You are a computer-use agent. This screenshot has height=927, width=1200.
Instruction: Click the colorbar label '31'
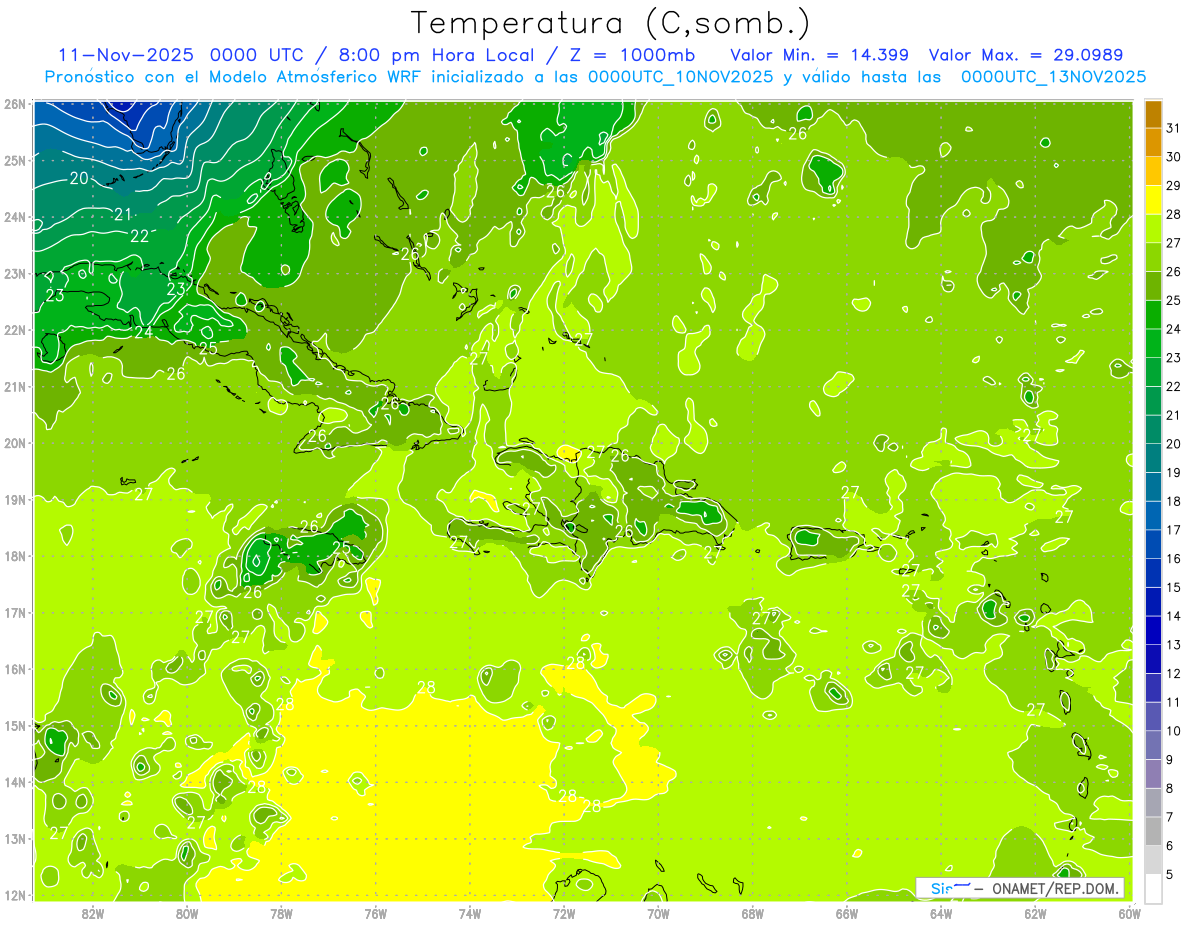pos(1174,128)
